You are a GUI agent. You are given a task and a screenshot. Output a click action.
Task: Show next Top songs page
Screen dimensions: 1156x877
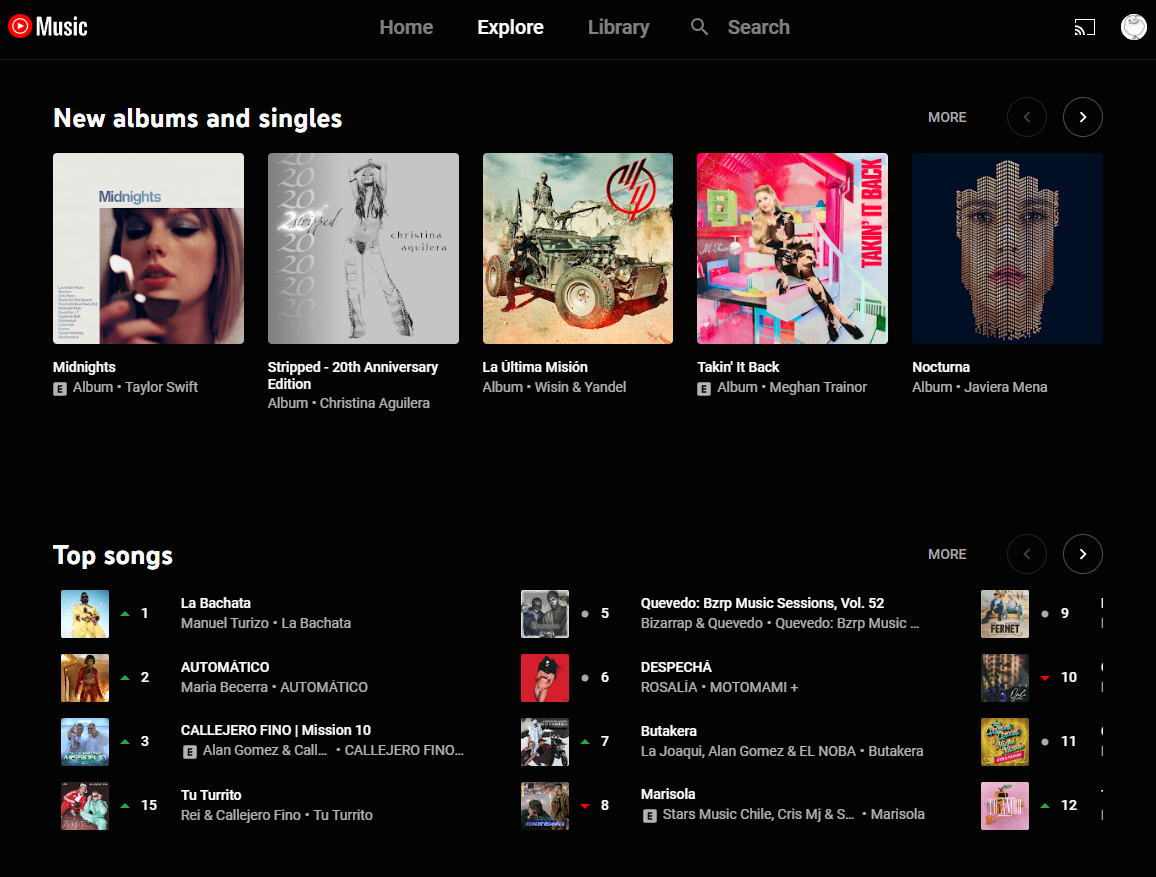pyautogui.click(x=1082, y=554)
